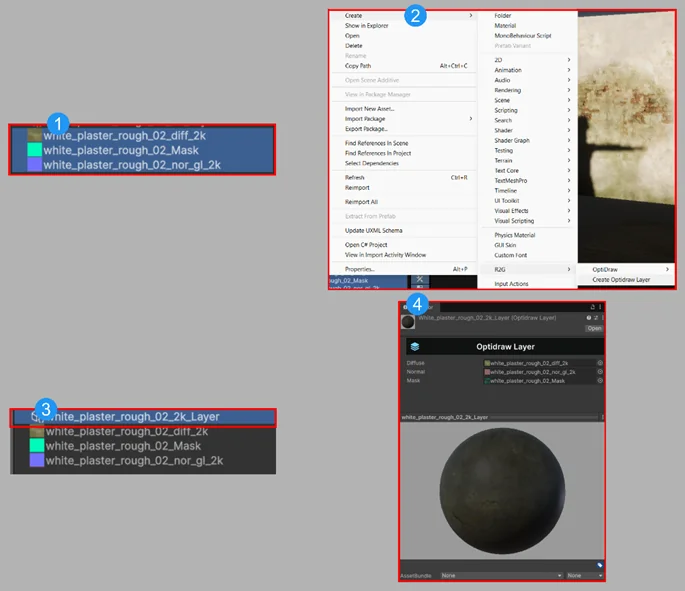Expand the Audio submenu
Viewport: 685px width, 591px height.
(x=528, y=80)
